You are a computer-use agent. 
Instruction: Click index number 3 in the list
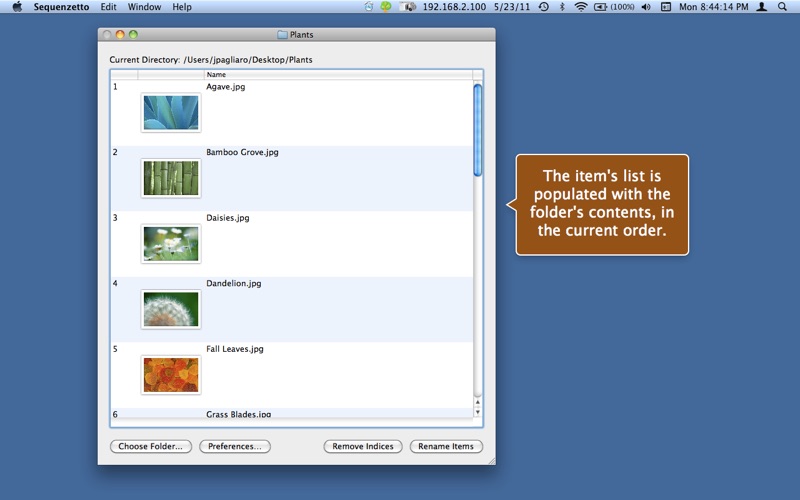[x=115, y=218]
